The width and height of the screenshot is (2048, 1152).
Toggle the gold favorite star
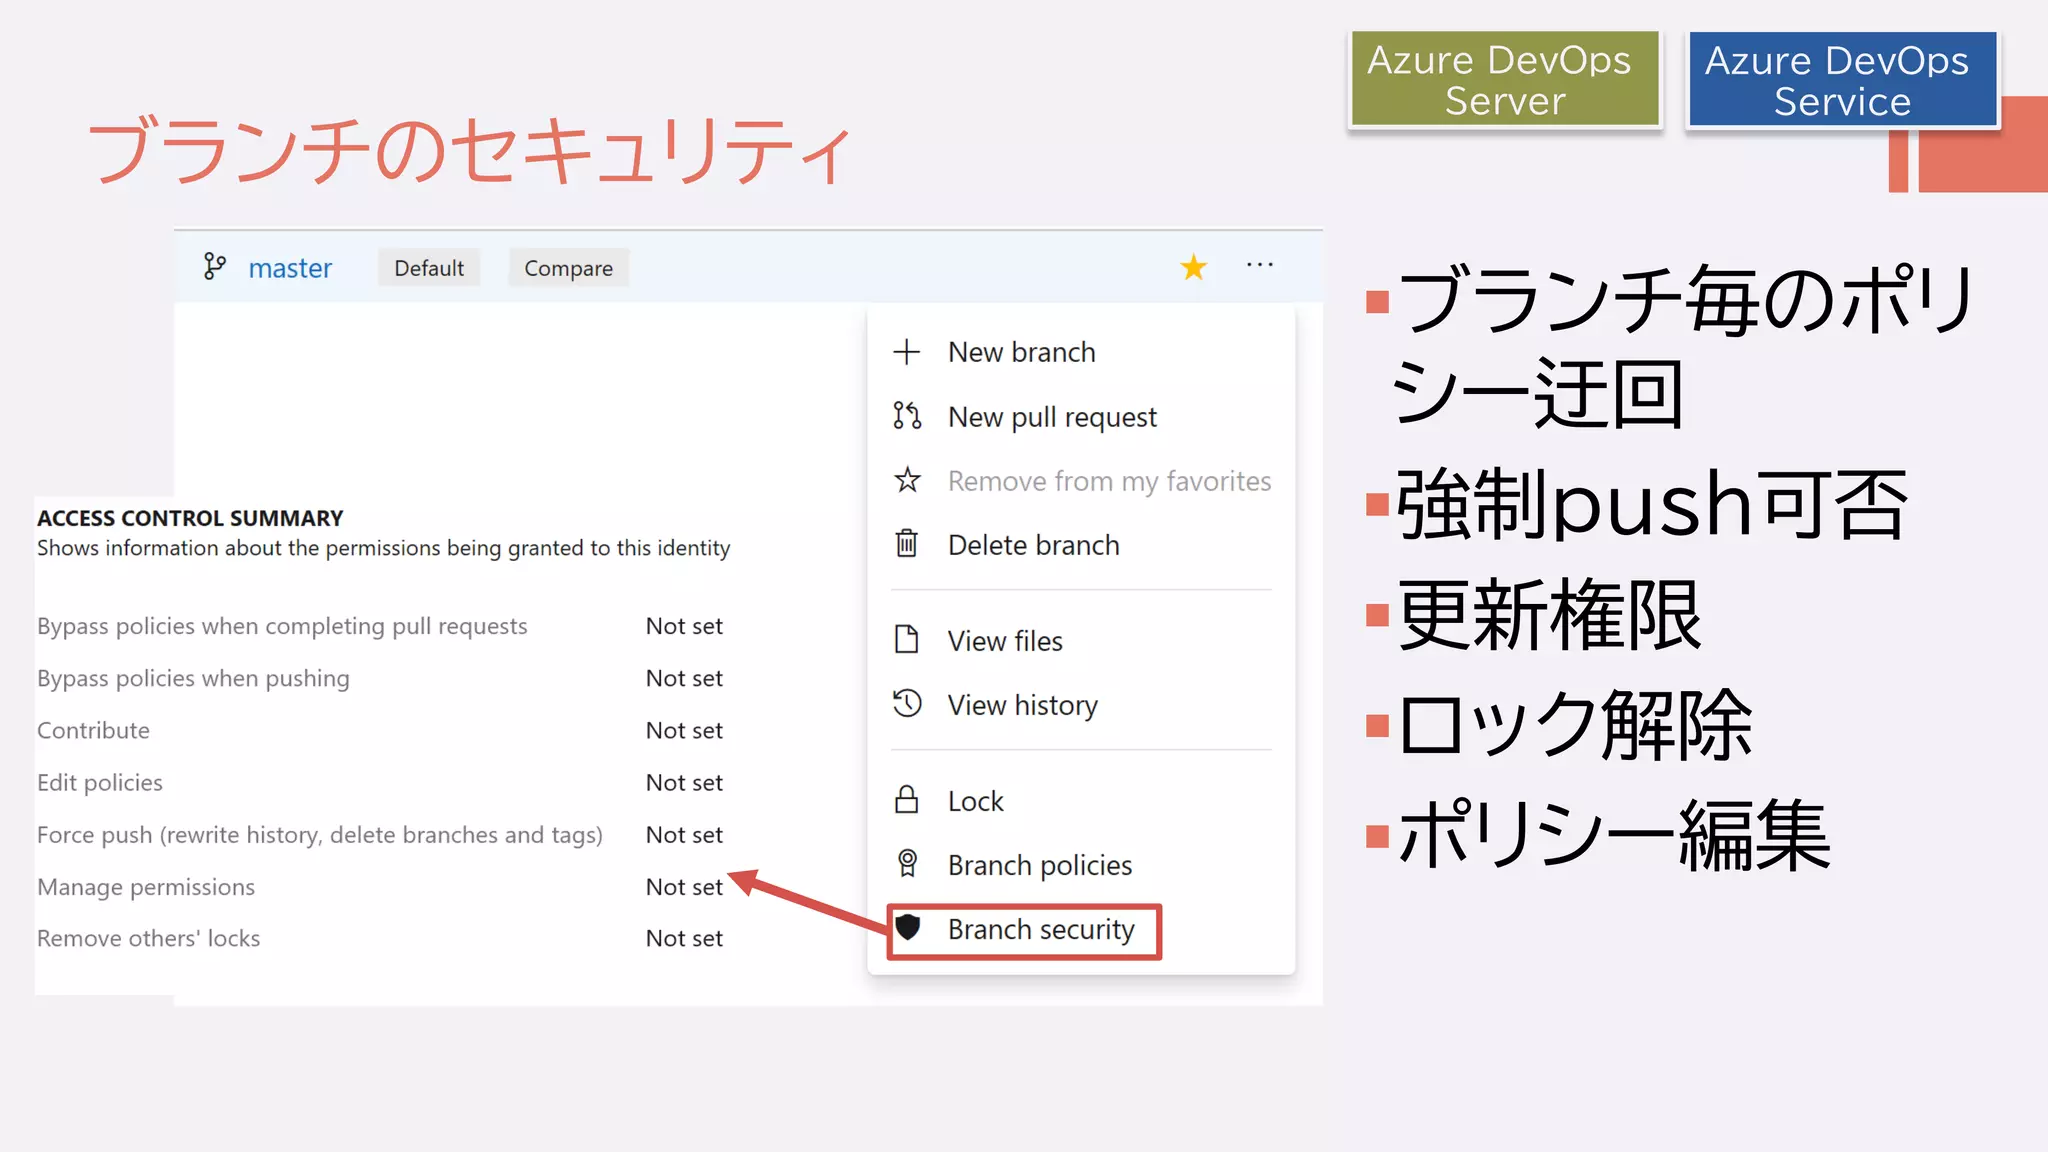[x=1193, y=267]
